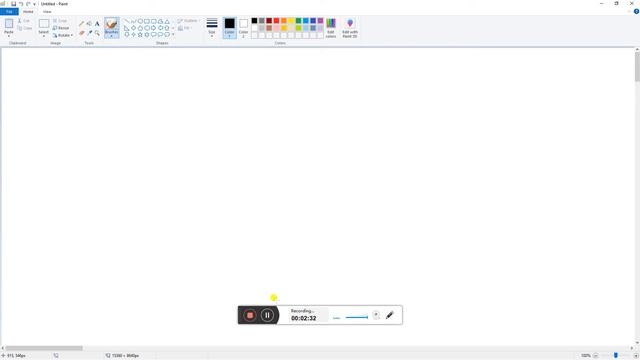The image size is (640, 360).
Task: Choose the Five-point star shape
Action: [140, 35]
